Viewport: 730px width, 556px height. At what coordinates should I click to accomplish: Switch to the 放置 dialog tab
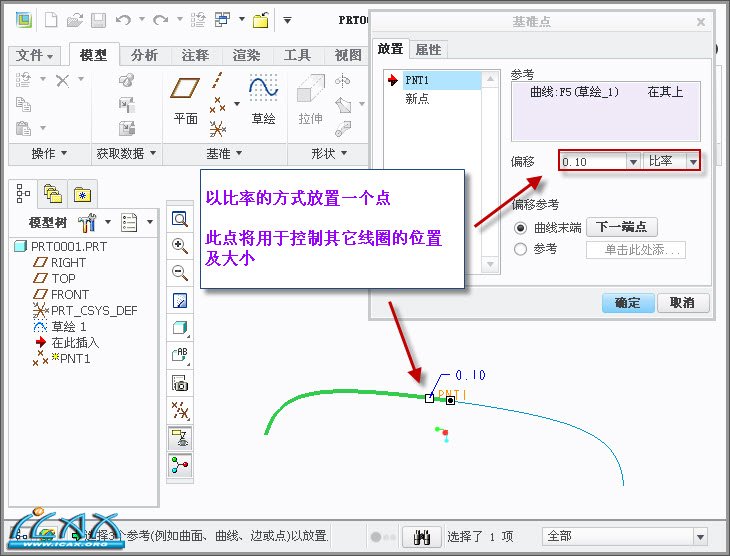pos(390,49)
